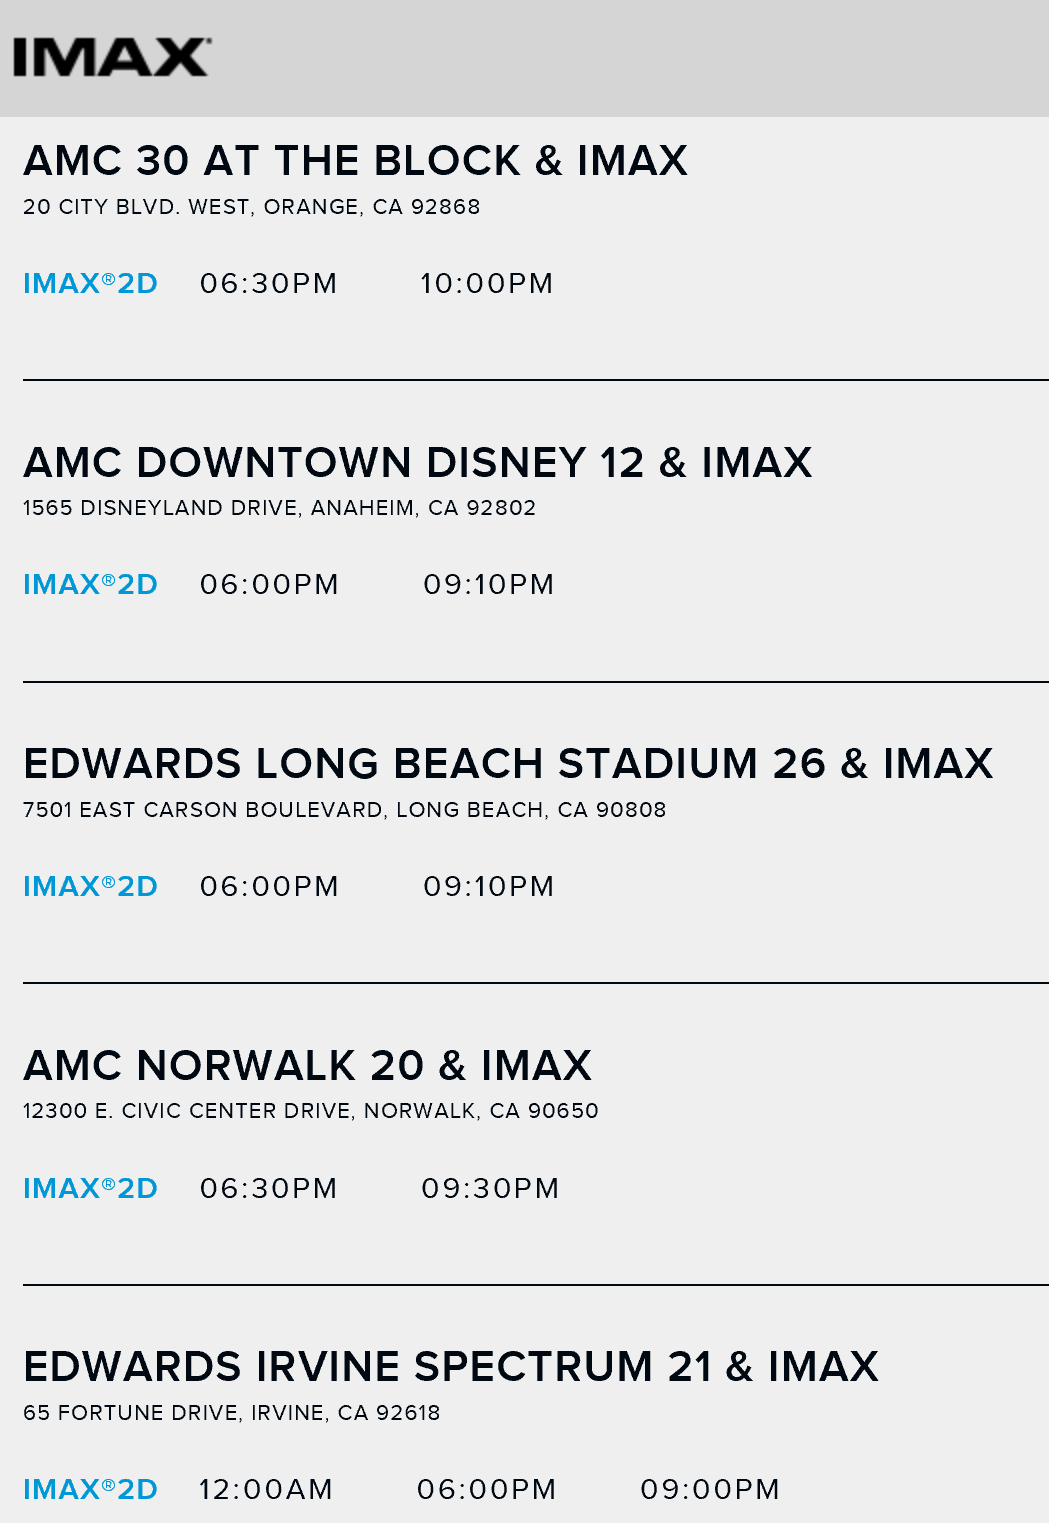The height and width of the screenshot is (1523, 1049).
Task: Open AMC 30 at The Block & IMAX theater
Action: click(356, 161)
